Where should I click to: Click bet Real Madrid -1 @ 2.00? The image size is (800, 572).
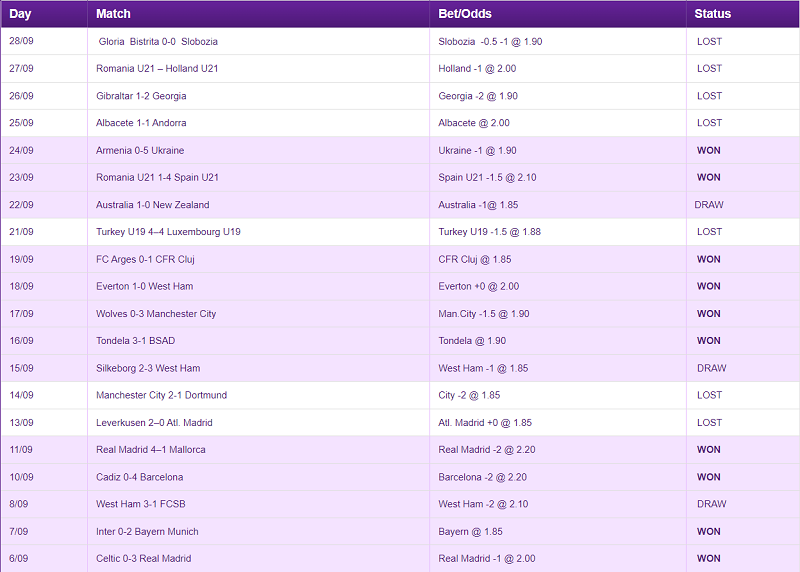click(x=487, y=559)
